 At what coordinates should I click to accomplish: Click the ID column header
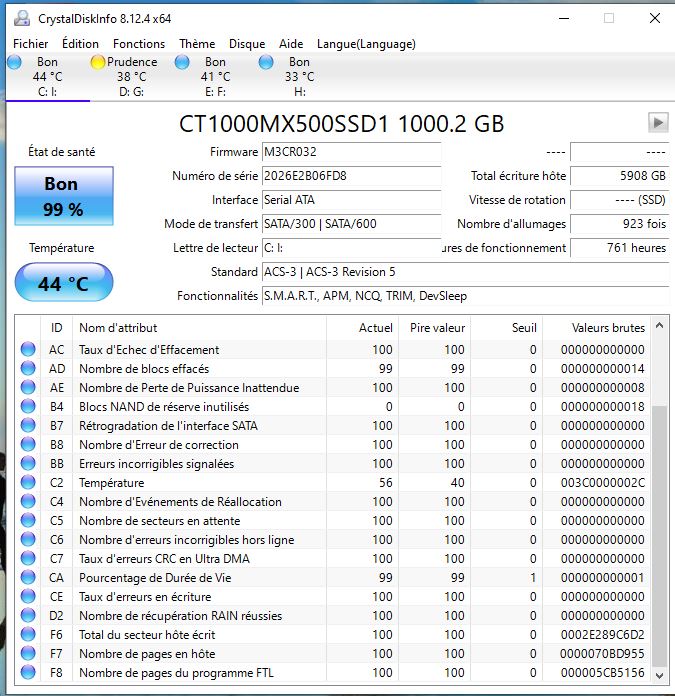point(57,328)
